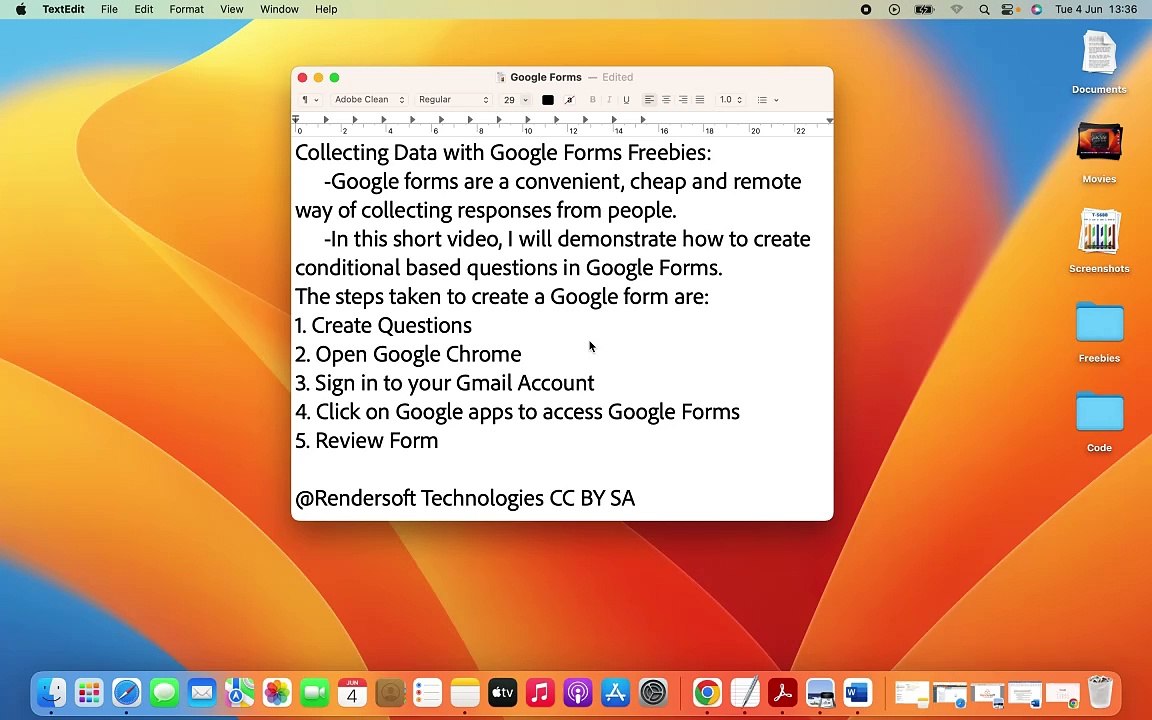Open Notes from the Dock
This screenshot has width=1152, height=720.
pyautogui.click(x=464, y=692)
